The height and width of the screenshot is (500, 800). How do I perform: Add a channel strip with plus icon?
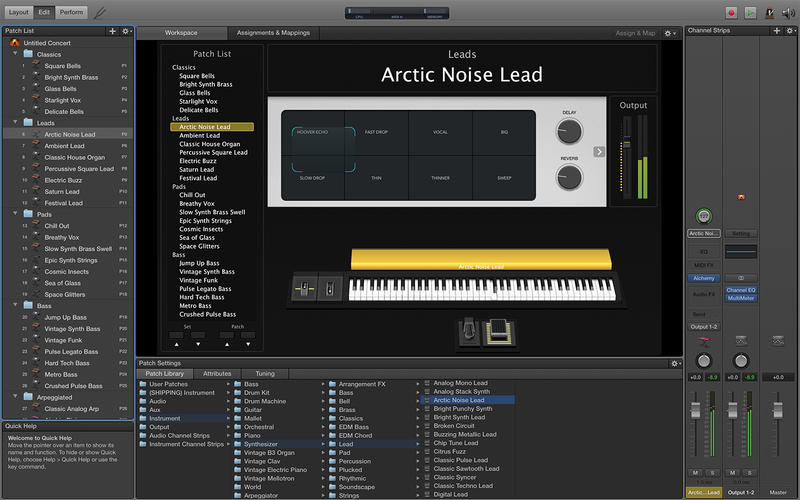coord(776,32)
